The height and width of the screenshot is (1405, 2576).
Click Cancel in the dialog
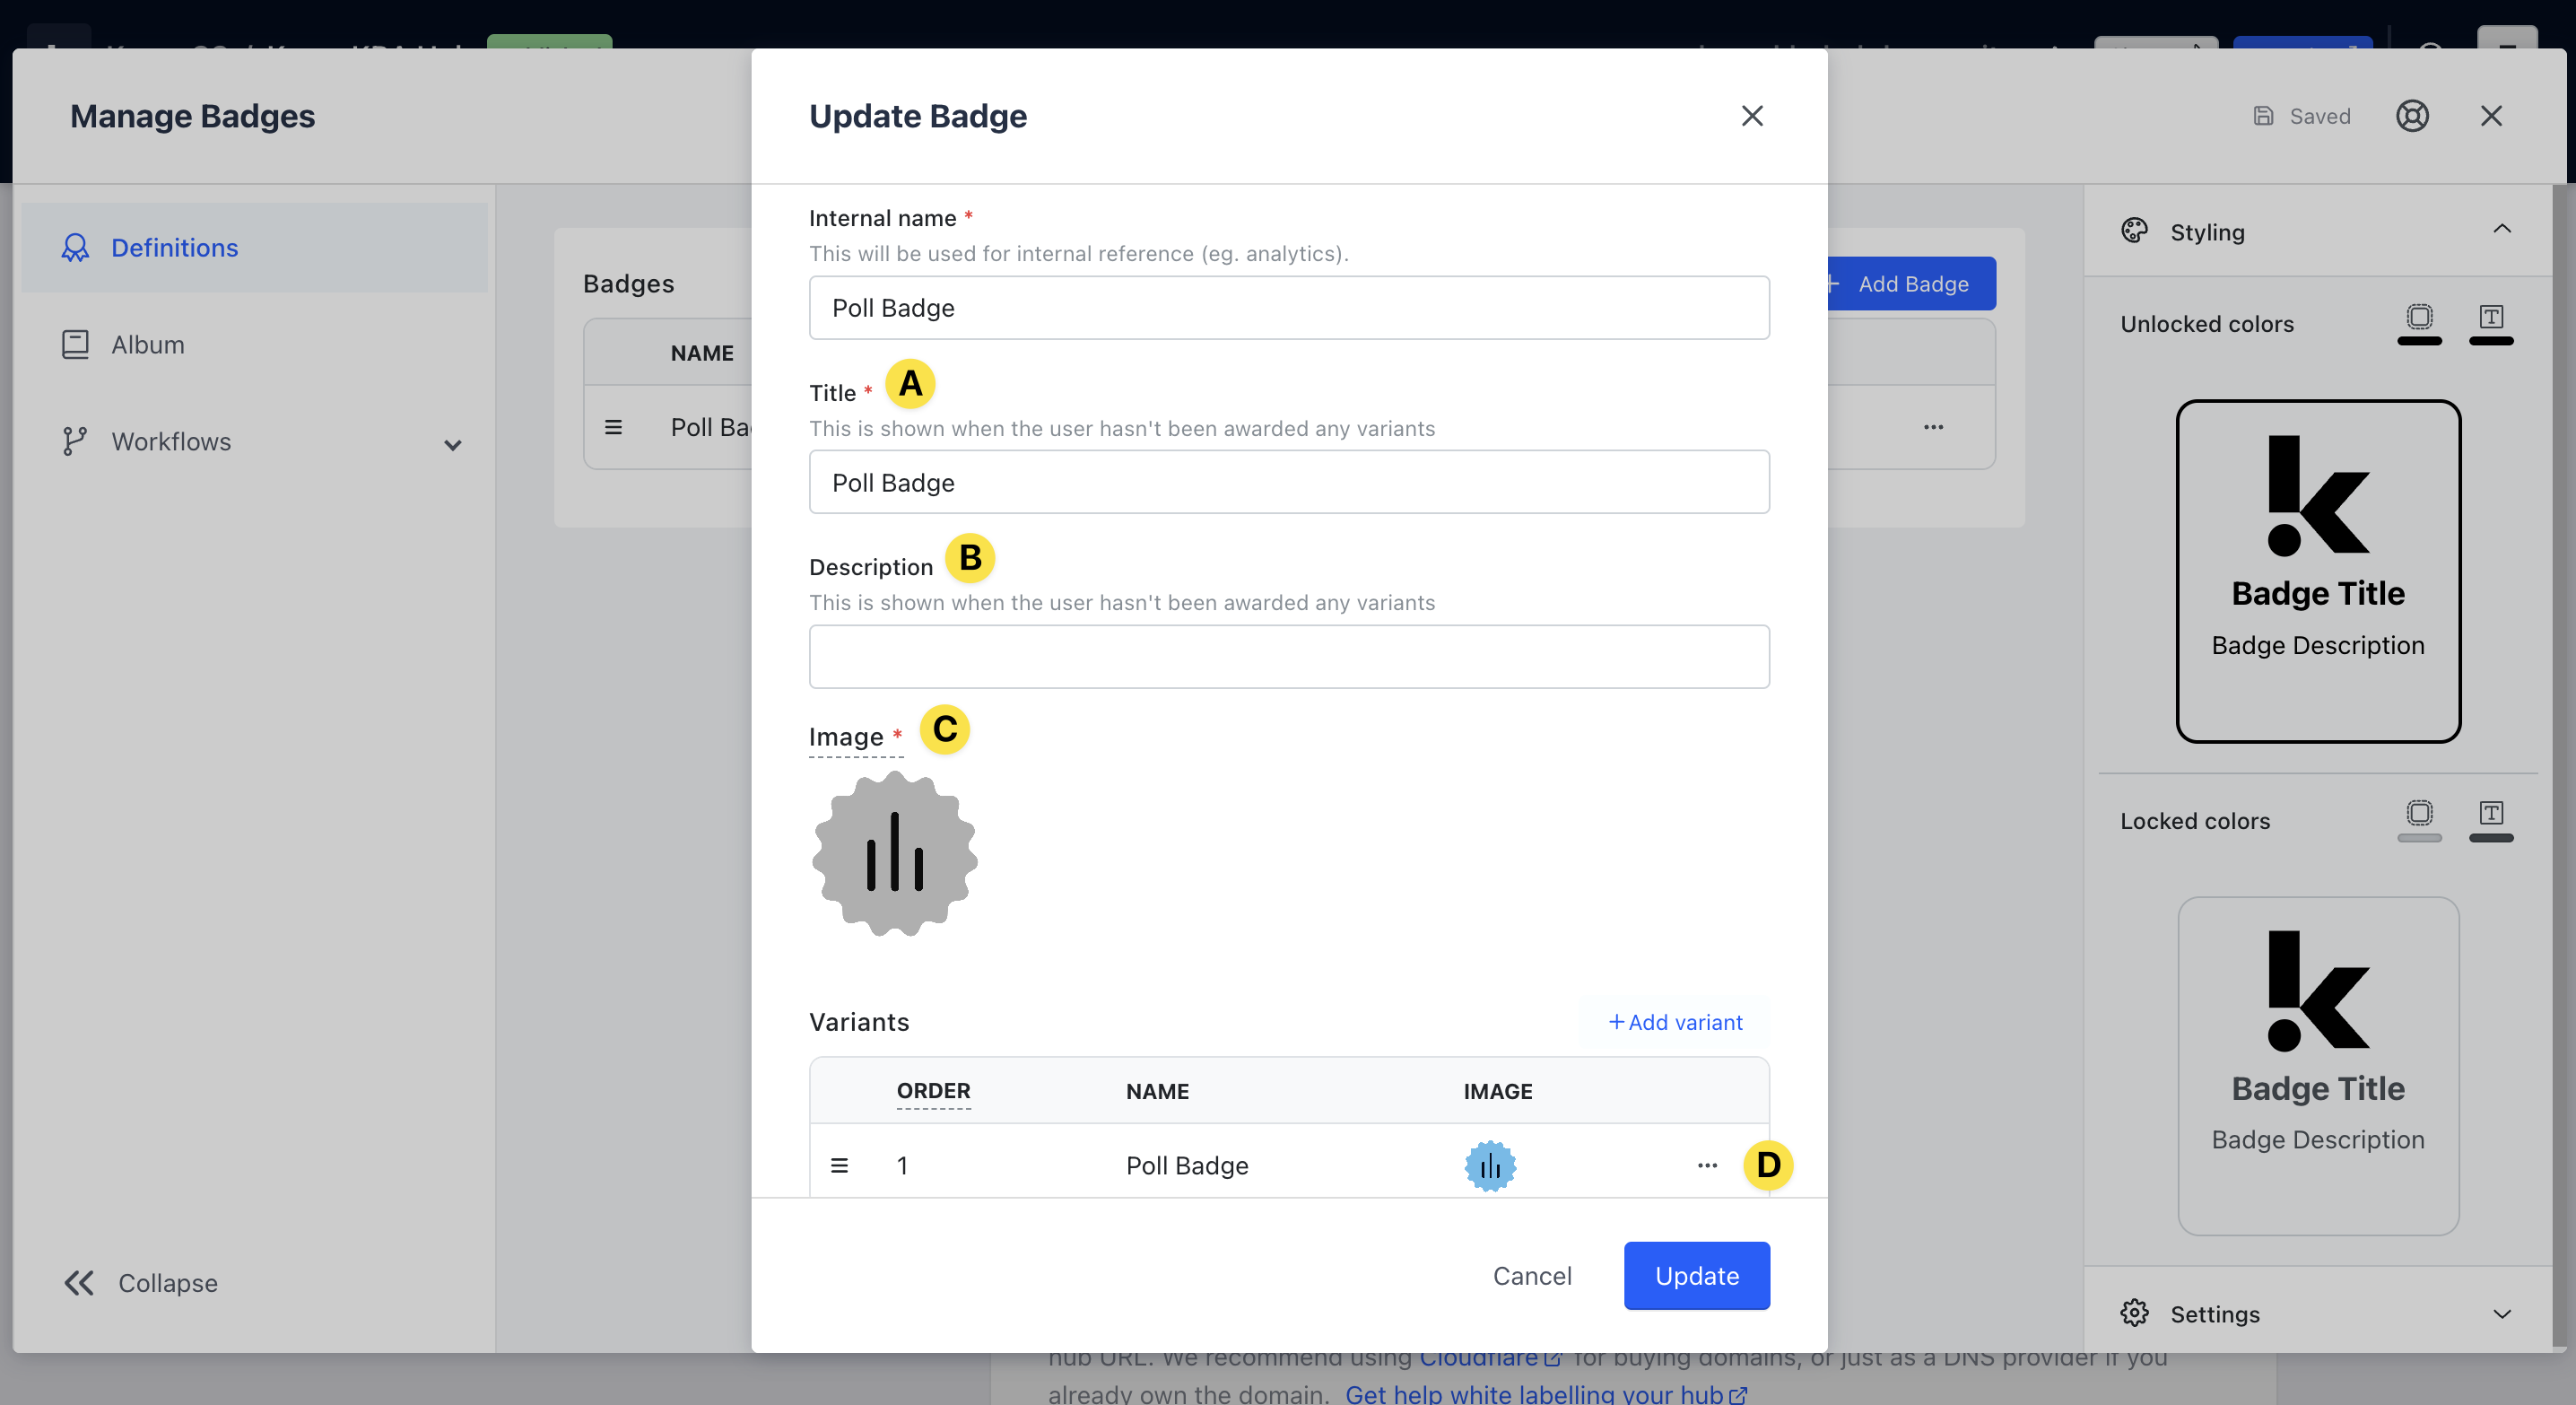(x=1531, y=1275)
